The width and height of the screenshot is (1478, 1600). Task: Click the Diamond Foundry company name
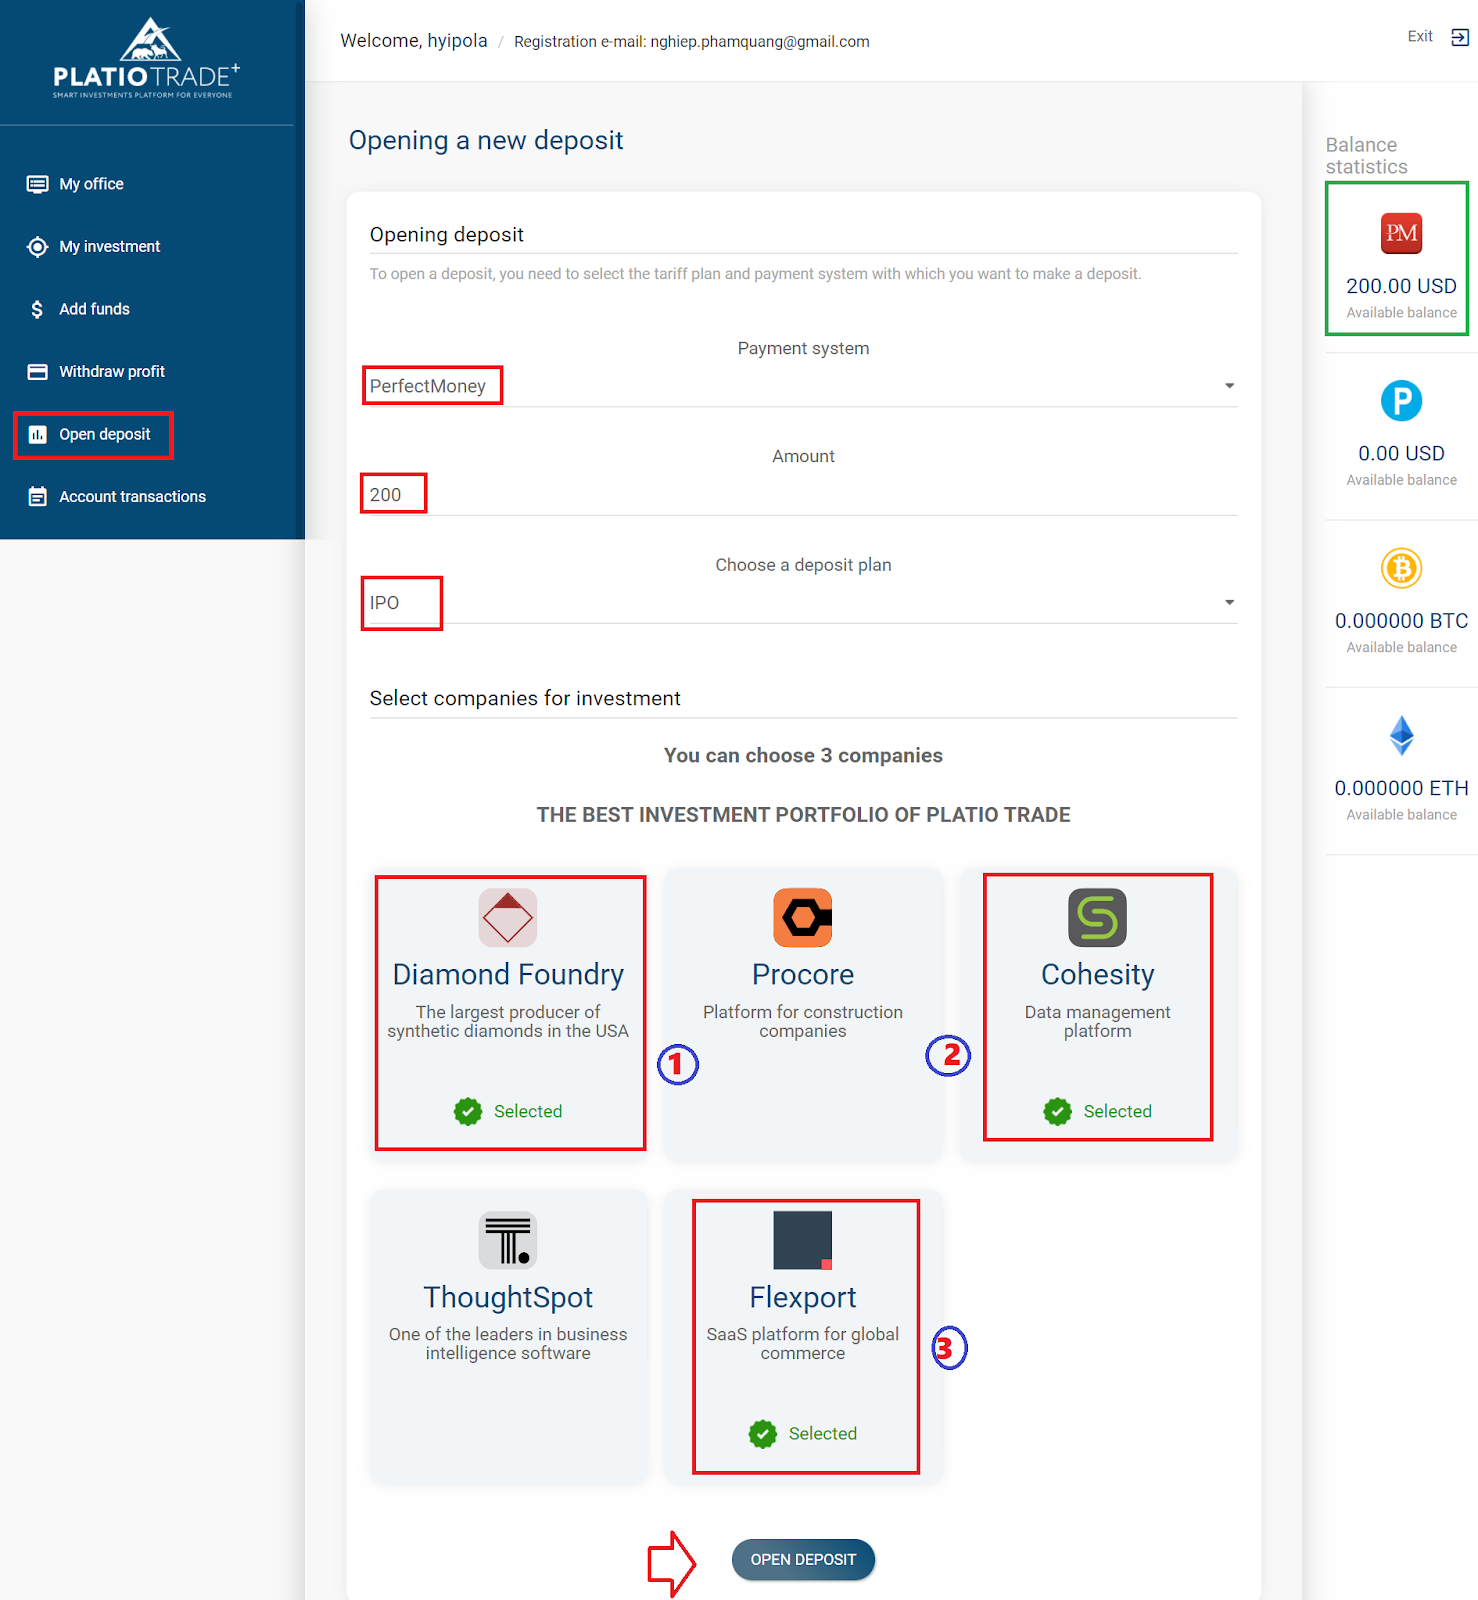(x=508, y=974)
